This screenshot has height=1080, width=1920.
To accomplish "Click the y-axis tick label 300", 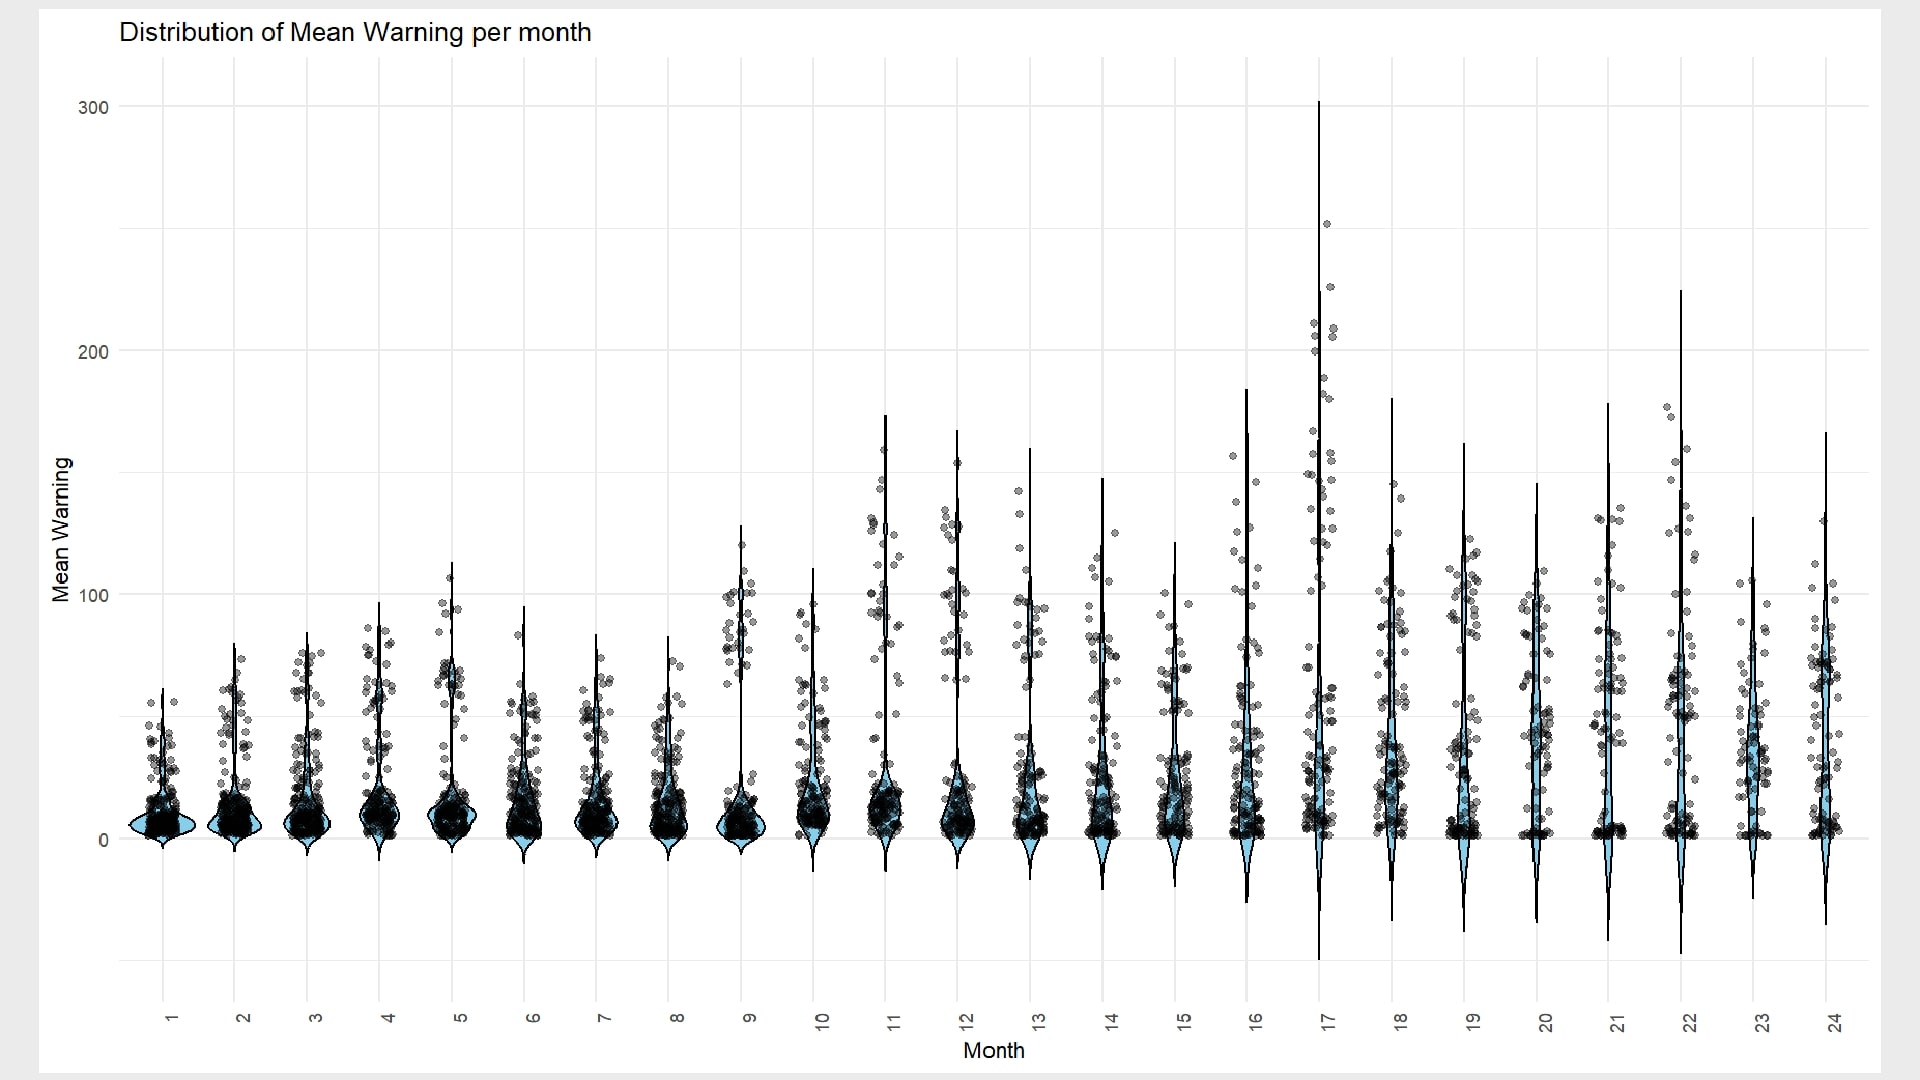I will click(x=93, y=107).
